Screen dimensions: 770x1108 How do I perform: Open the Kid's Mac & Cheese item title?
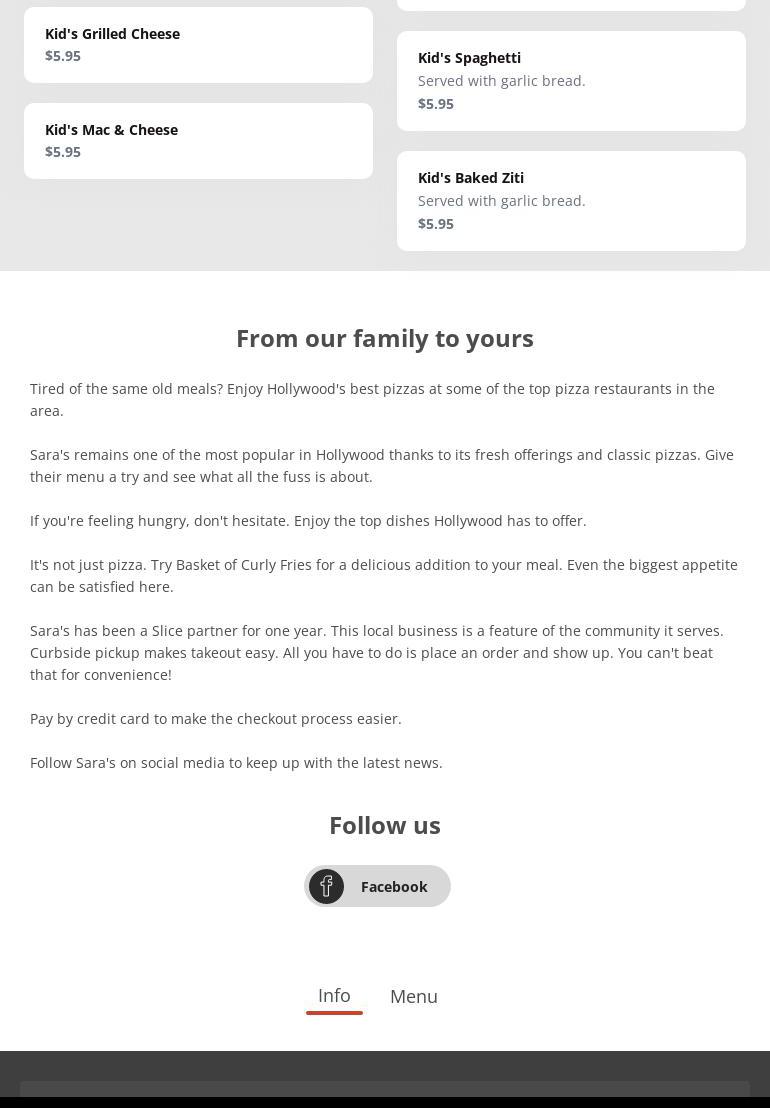111,130
